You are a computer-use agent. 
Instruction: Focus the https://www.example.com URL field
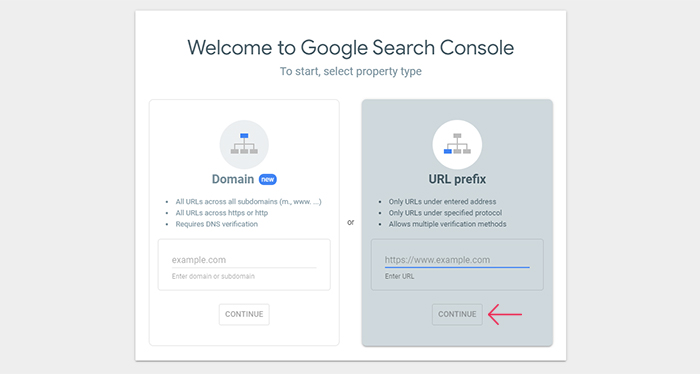(x=457, y=260)
